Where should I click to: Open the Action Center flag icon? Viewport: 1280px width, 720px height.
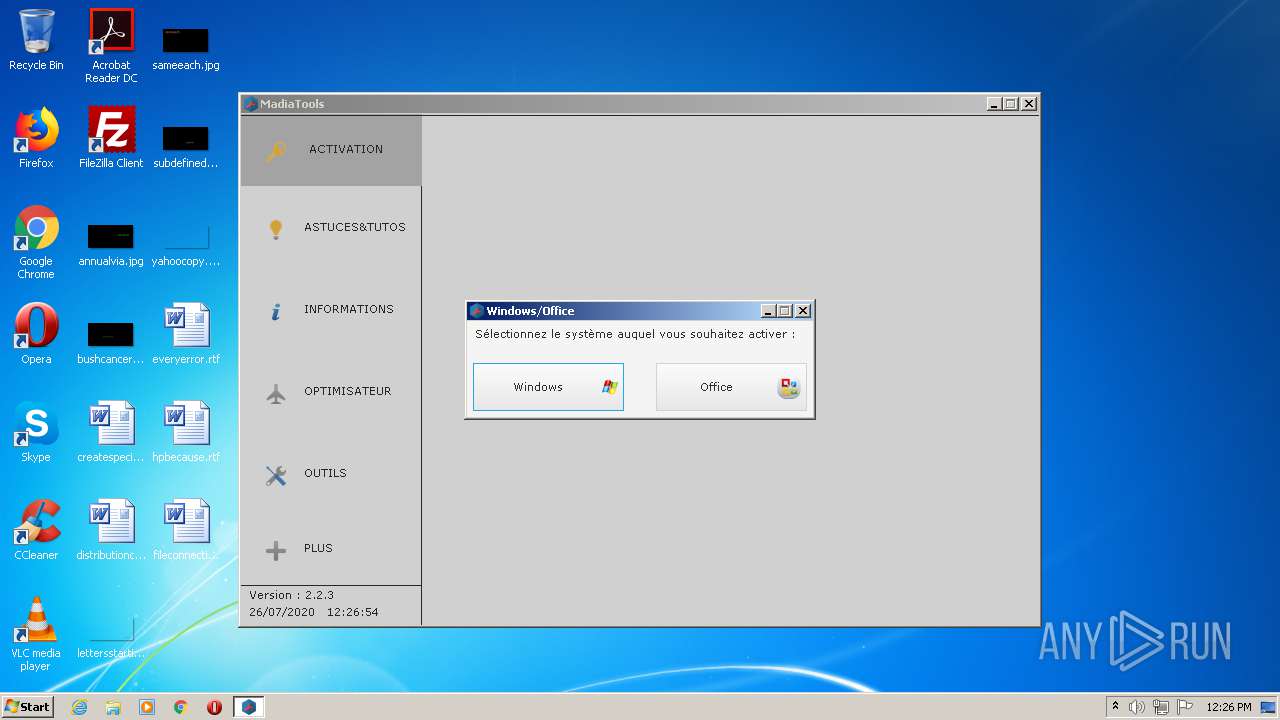tap(1185, 707)
